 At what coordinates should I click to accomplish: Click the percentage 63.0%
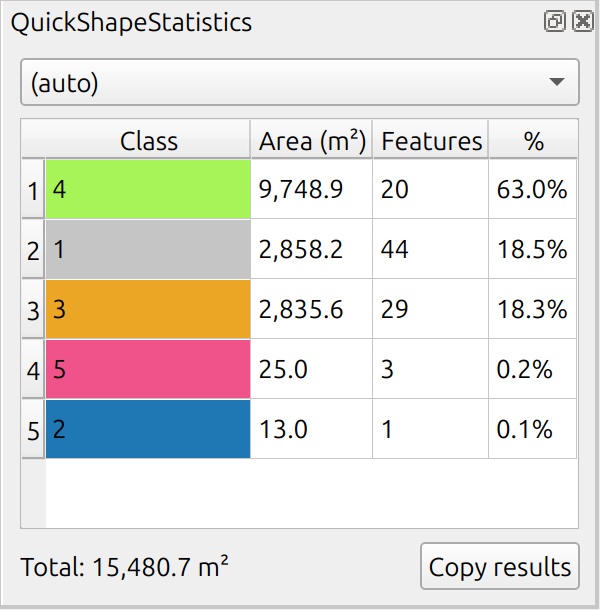533,189
